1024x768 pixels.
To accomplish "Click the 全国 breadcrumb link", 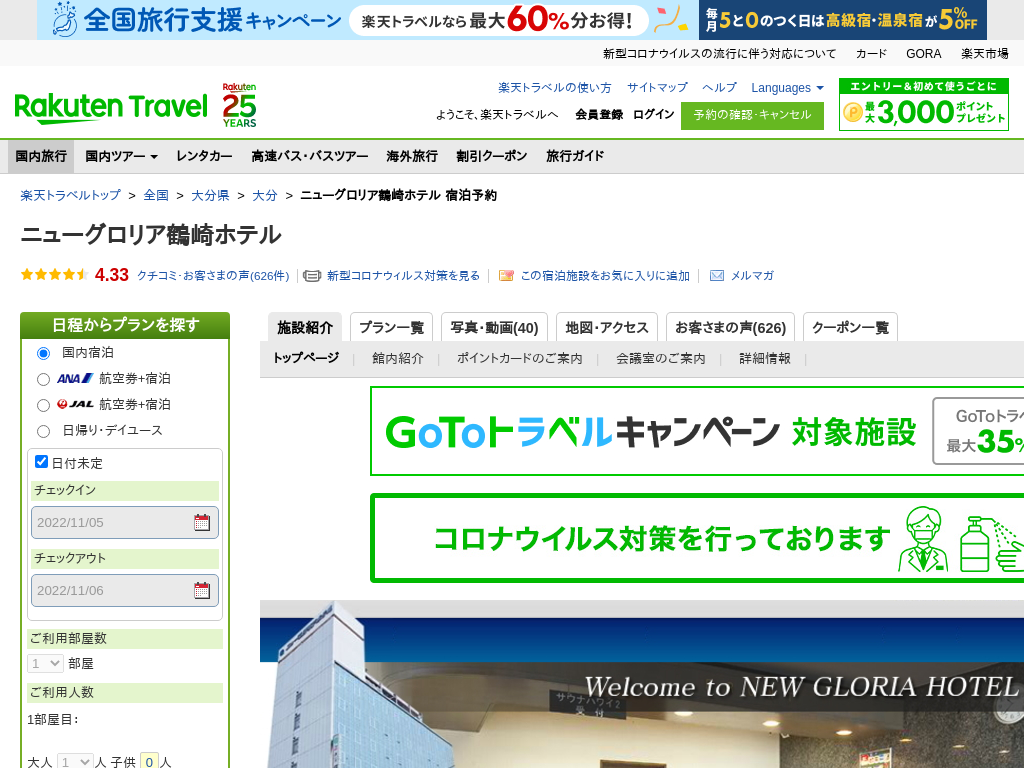I will tap(156, 195).
